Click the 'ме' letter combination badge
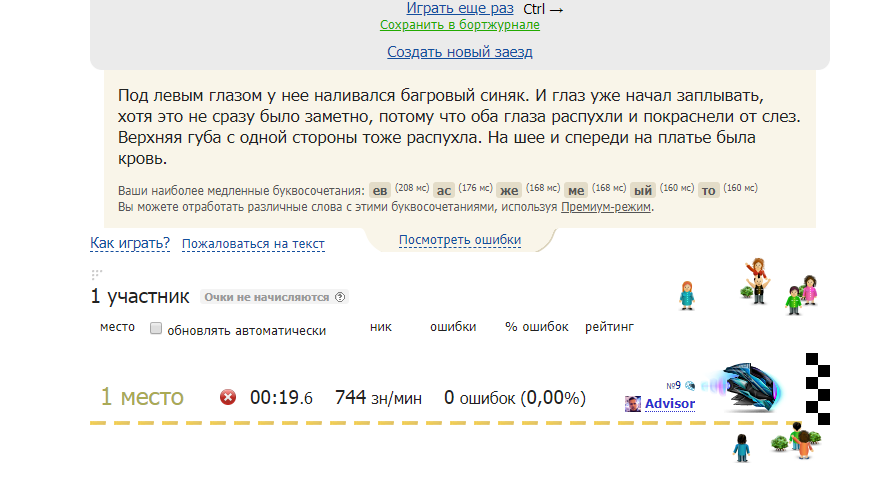This screenshot has height=489, width=870. click(576, 190)
